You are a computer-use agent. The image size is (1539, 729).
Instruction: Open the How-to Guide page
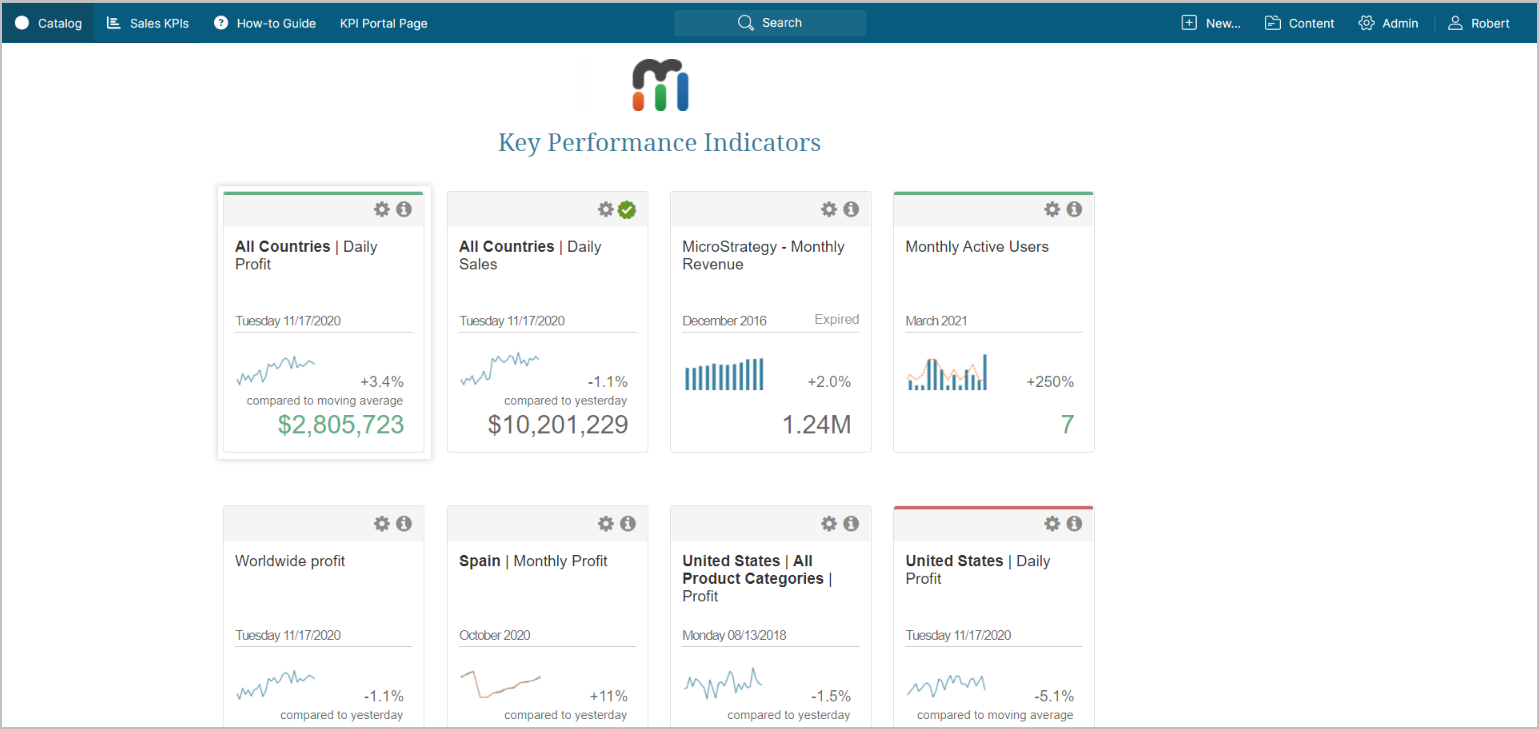(x=265, y=23)
